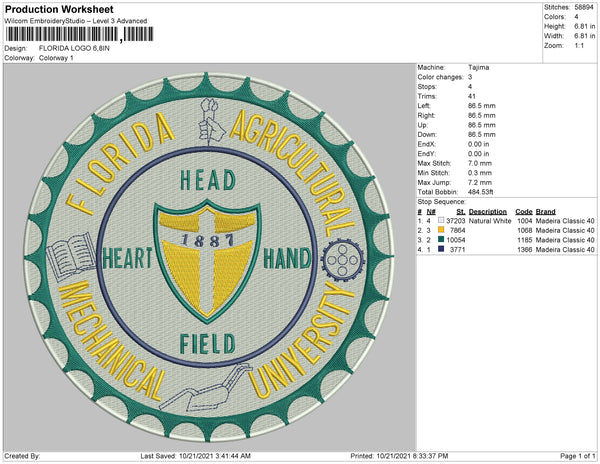
Task: Select the max jump value '7.2 mm'
Action: [480, 182]
